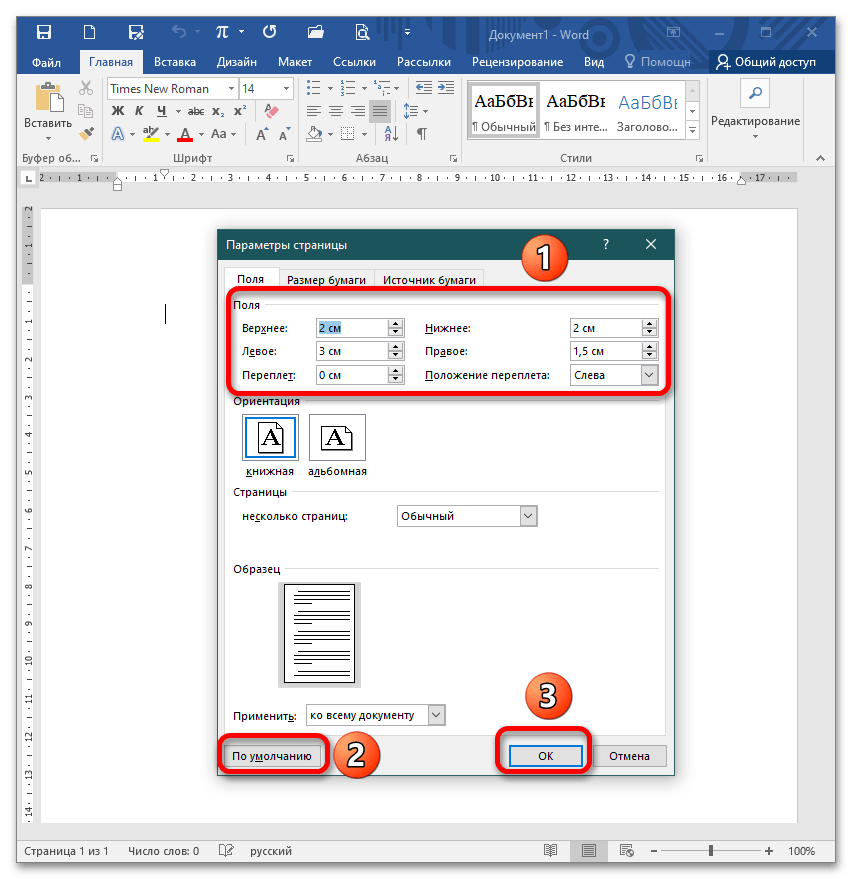The image size is (852, 879).
Task: Toggle Italic formatting К
Action: point(139,111)
